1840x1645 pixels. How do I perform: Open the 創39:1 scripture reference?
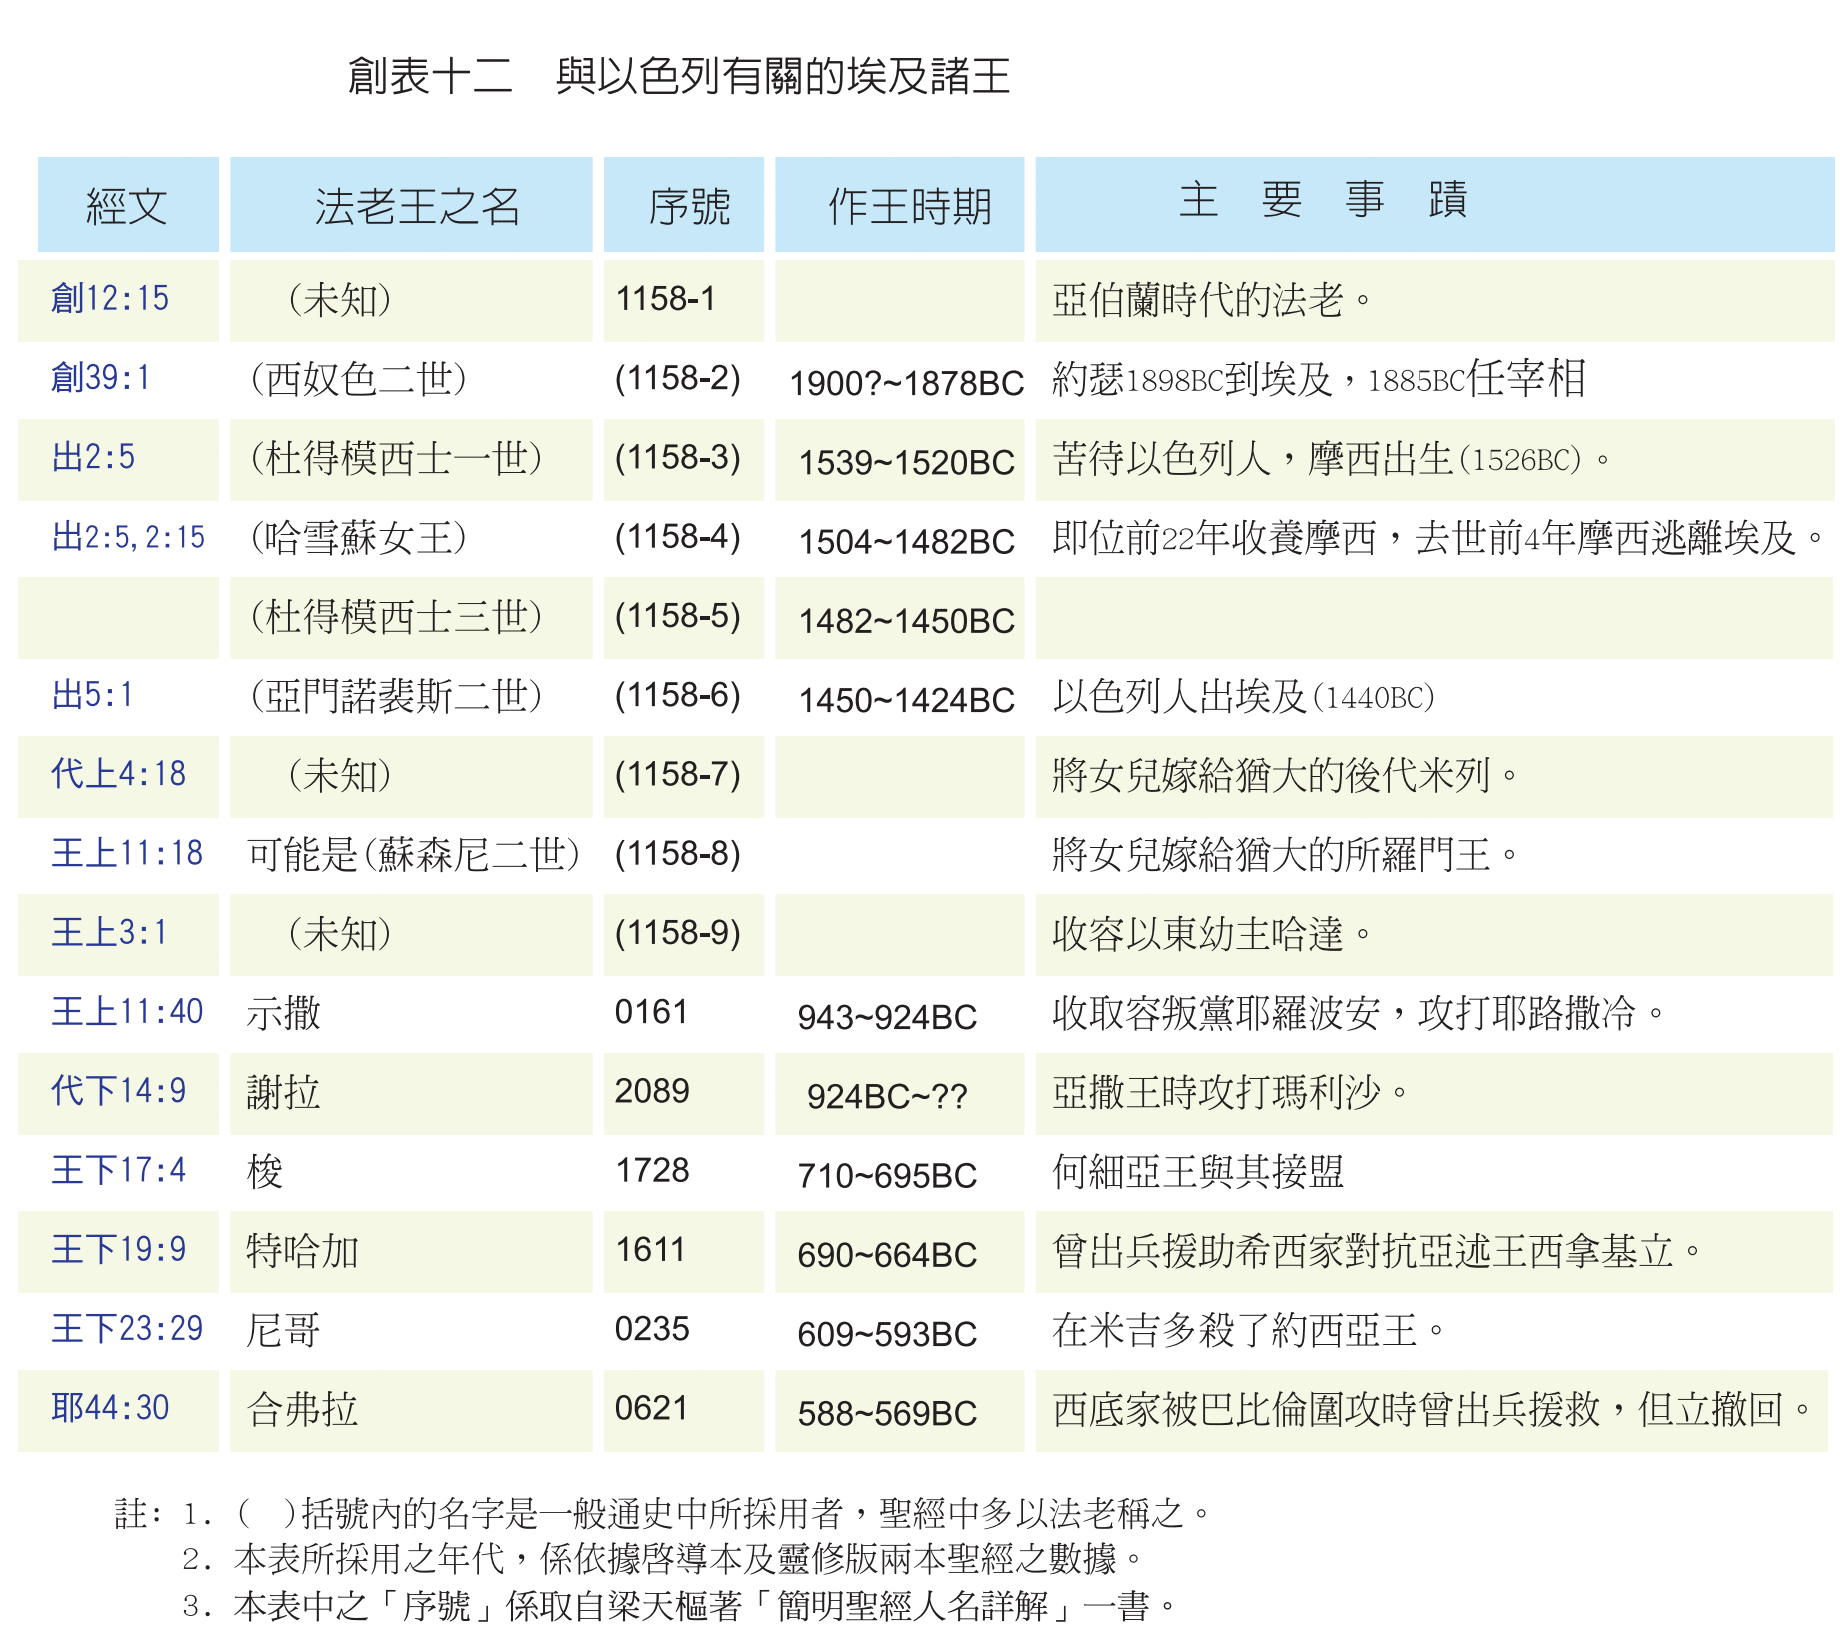(x=100, y=378)
